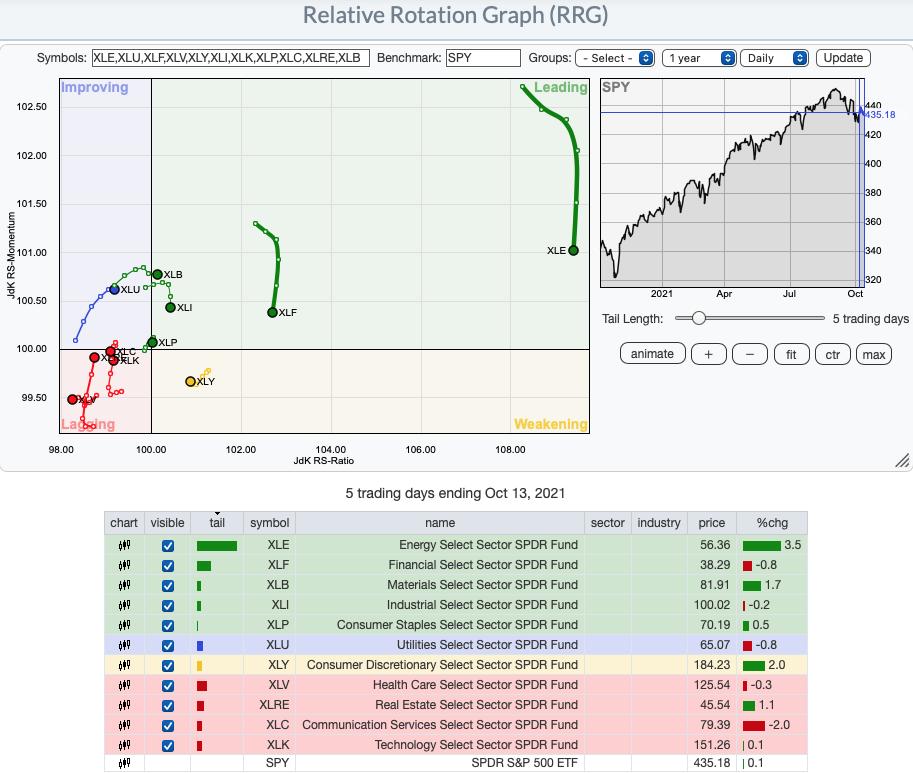Screen dimensions: 913x773
Task: Click the max button
Action: click(874, 354)
